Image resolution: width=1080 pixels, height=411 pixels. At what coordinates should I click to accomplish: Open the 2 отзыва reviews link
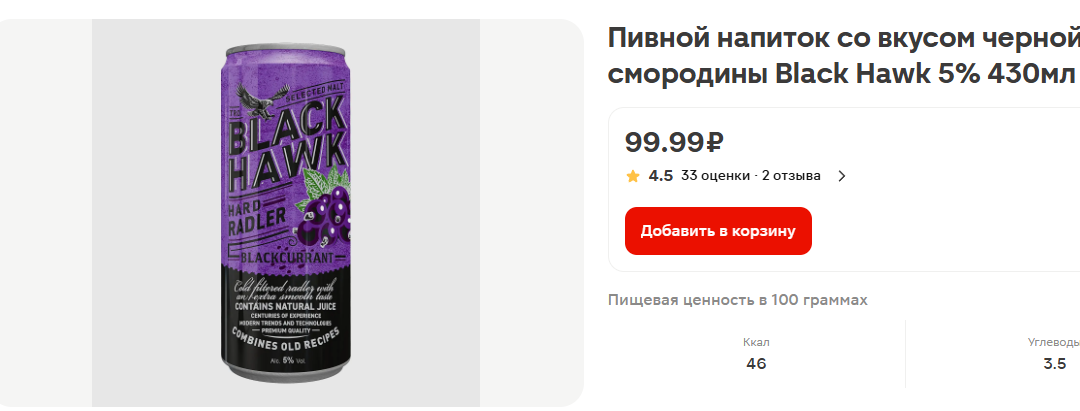point(791,176)
